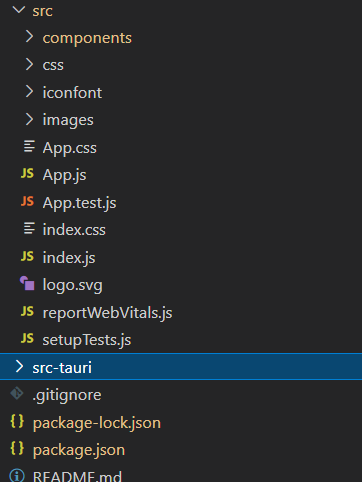
Task: Collapse the src folder chevron
Action: 19,10
